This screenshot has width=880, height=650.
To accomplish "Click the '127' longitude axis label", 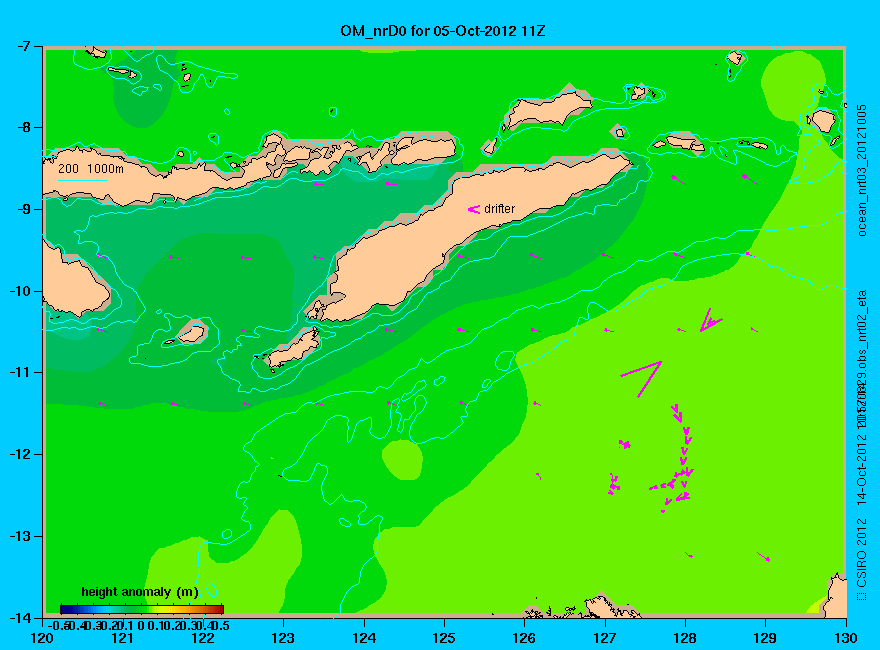I will pyautogui.click(x=604, y=638).
